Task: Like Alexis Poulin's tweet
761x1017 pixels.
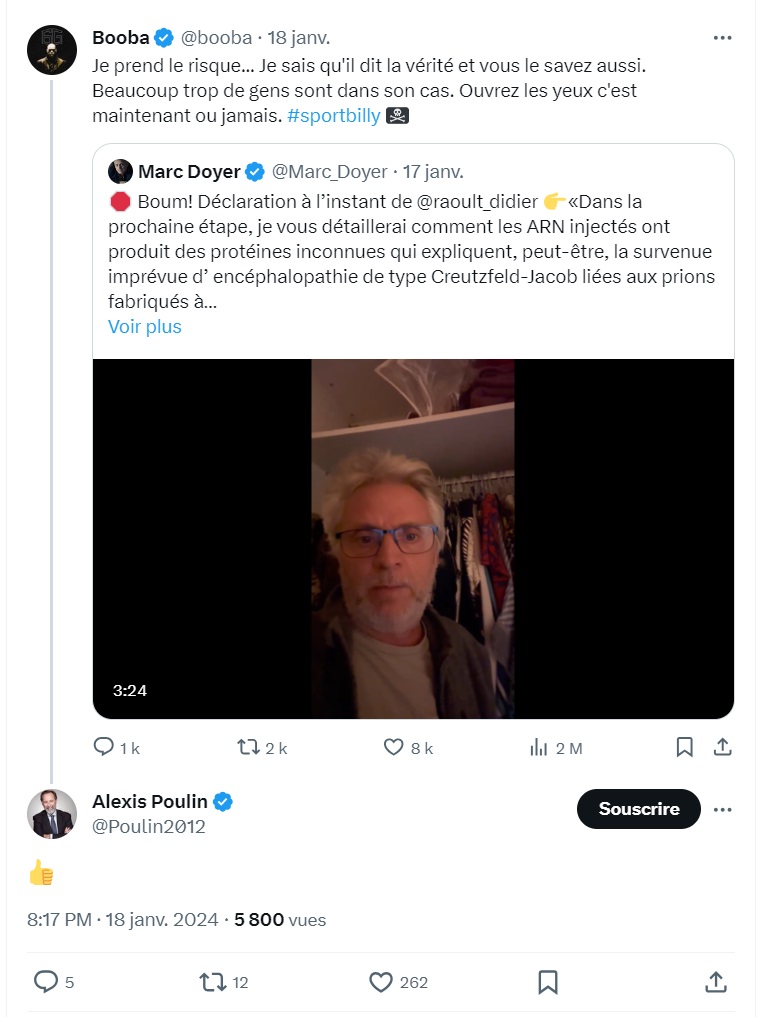Action: point(381,982)
